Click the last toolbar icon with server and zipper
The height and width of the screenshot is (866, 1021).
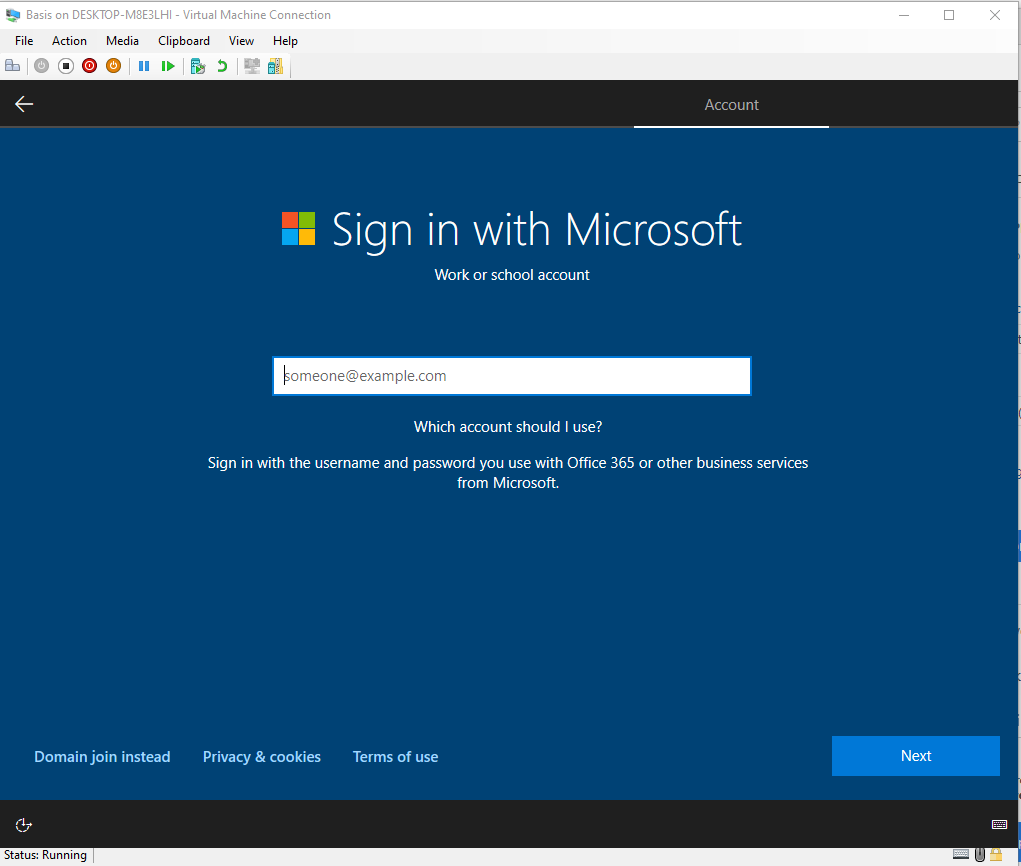(275, 66)
